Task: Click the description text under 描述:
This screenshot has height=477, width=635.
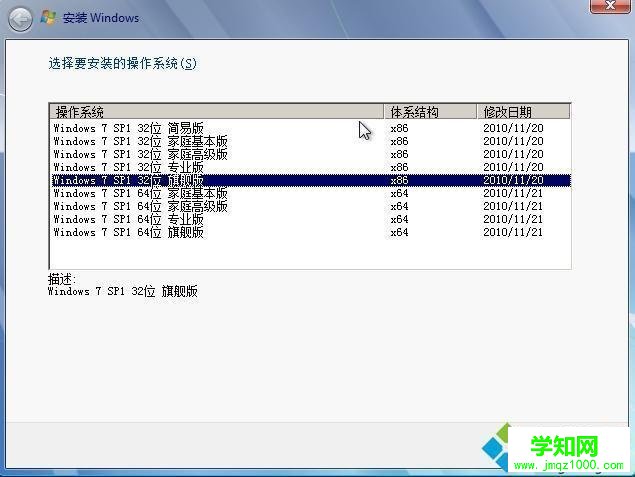Action: (x=122, y=291)
